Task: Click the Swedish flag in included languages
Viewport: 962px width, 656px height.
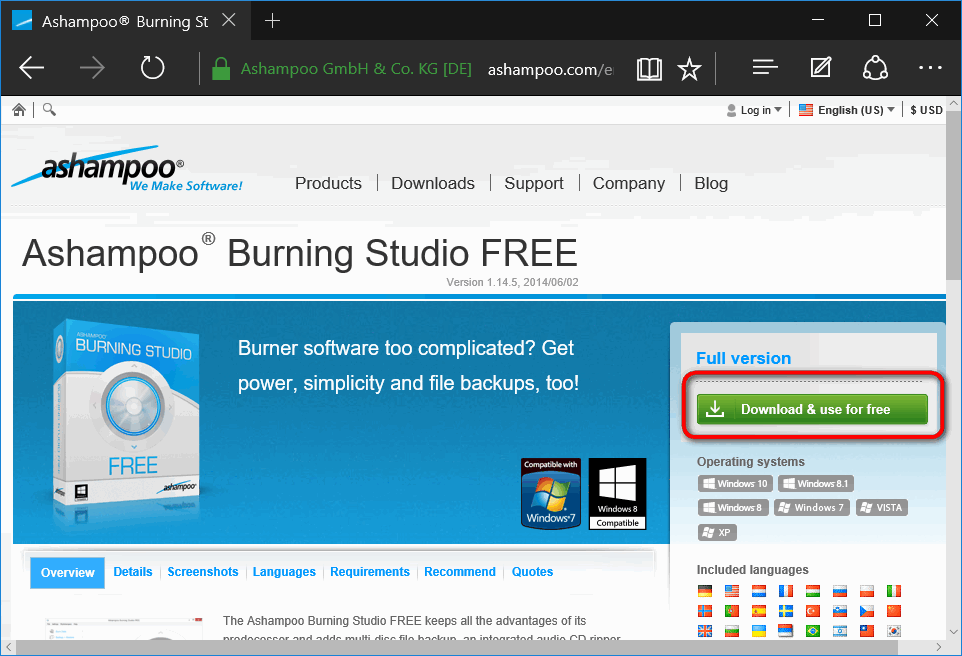Action: [785, 611]
